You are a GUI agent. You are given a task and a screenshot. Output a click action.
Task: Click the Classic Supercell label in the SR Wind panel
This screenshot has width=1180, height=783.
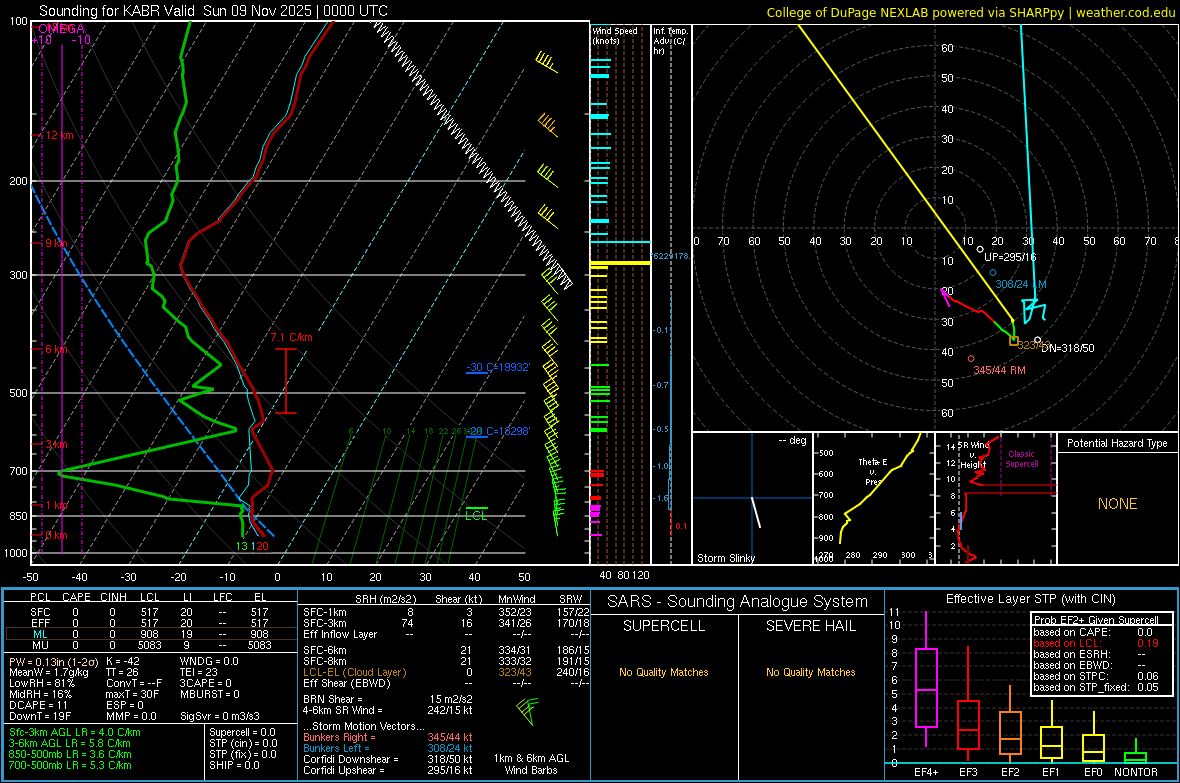click(1021, 459)
